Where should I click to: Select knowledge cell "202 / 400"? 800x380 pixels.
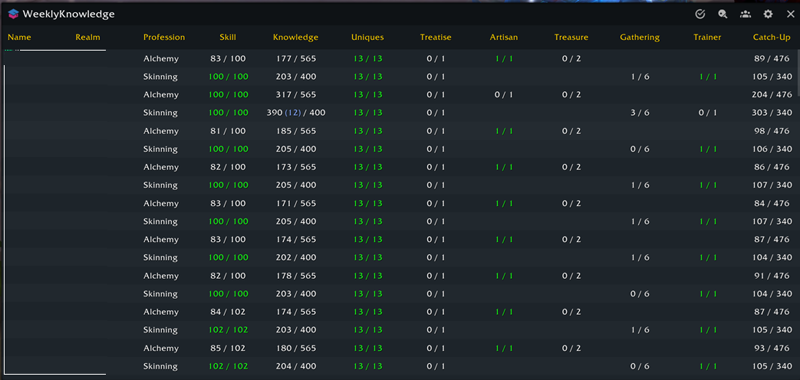295,258
